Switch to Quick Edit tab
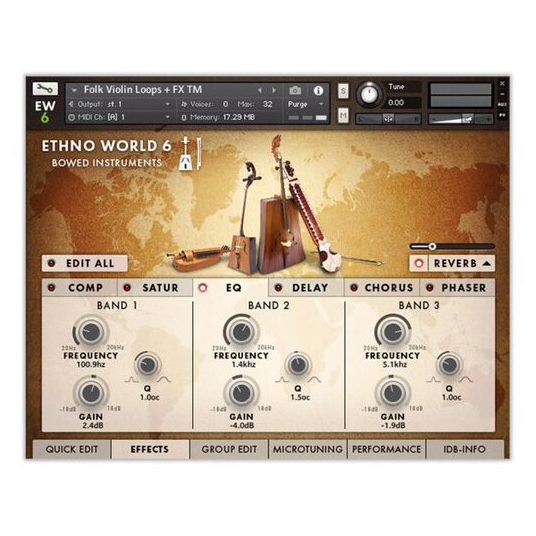 click(x=71, y=449)
